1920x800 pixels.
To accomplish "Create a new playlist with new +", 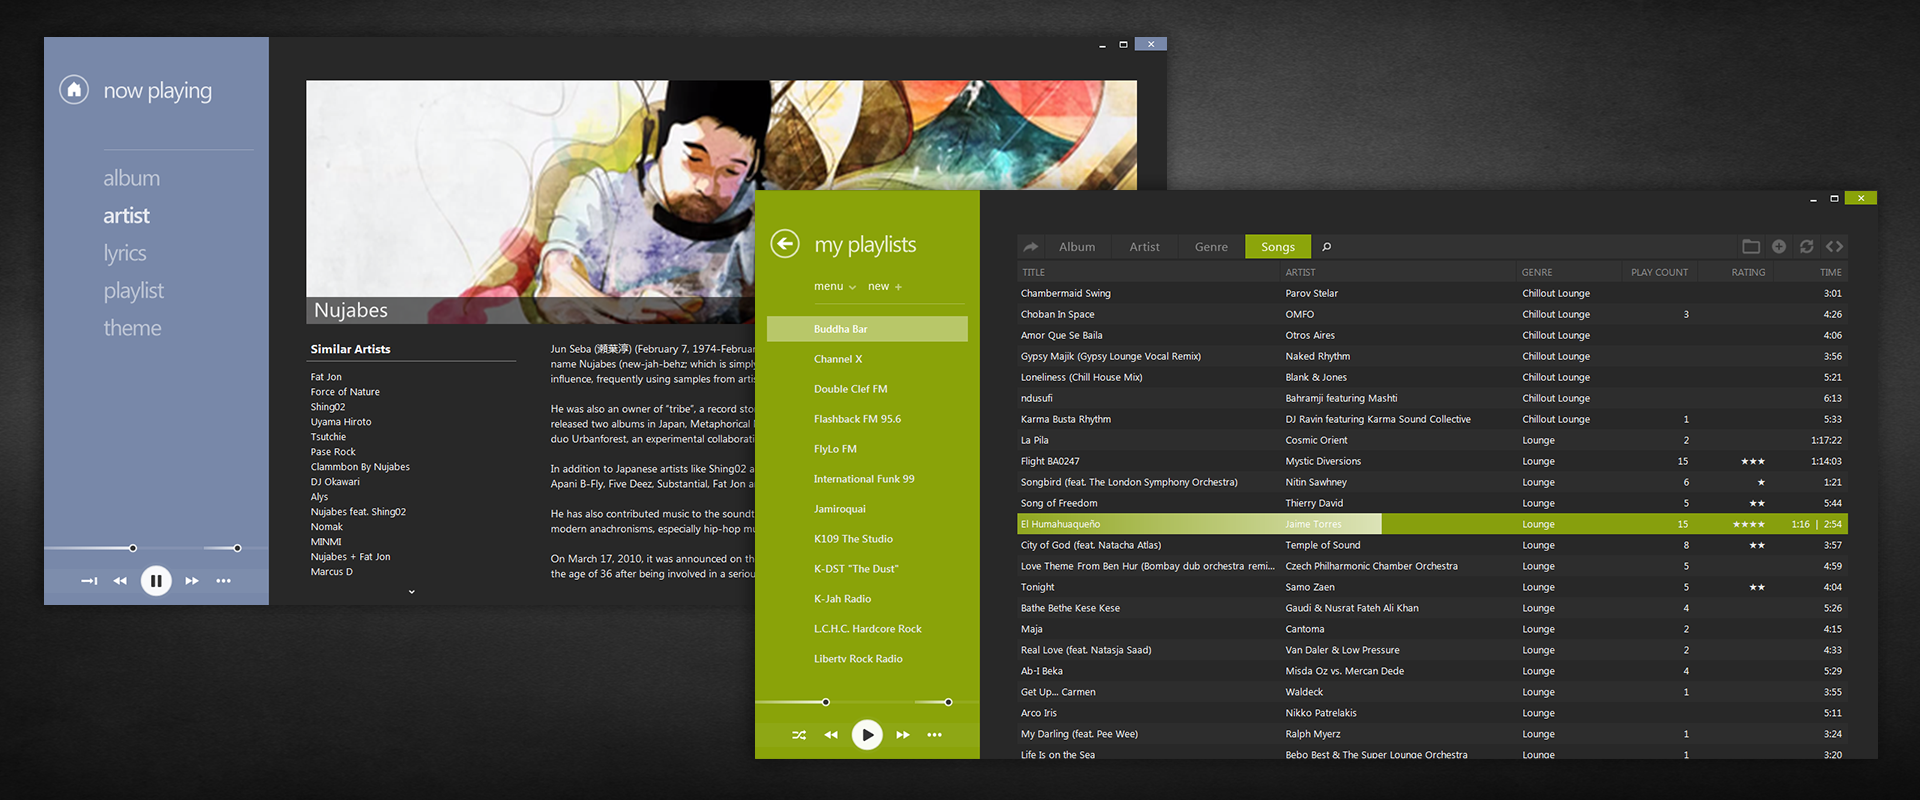I will 885,287.
